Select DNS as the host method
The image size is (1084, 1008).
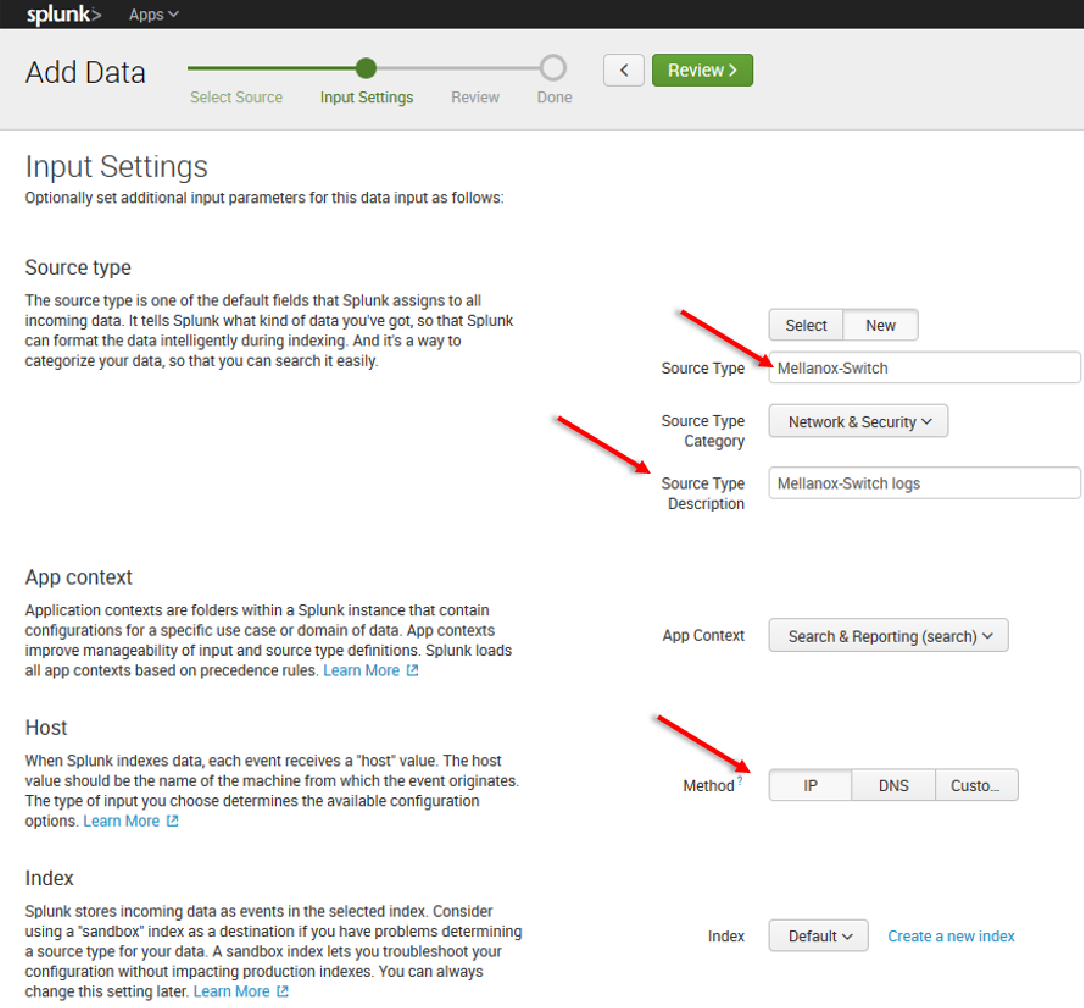893,785
